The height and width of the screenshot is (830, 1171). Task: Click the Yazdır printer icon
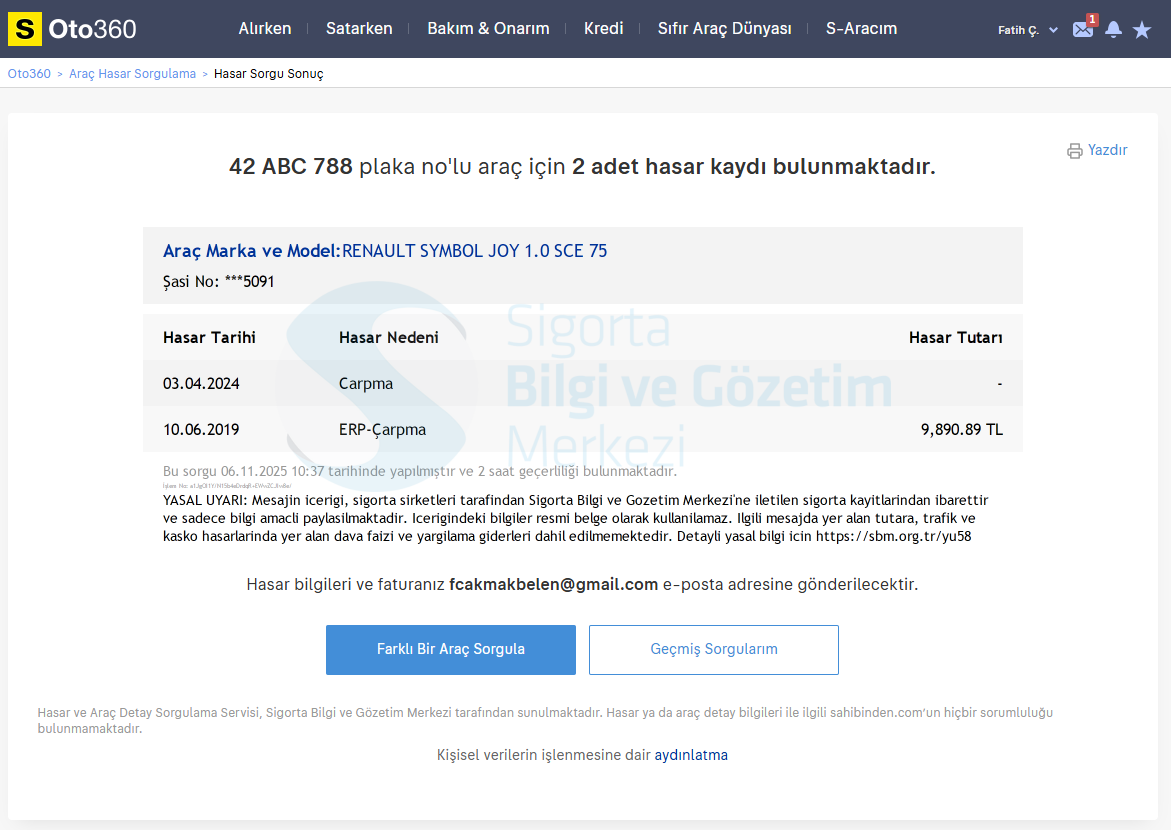pyautogui.click(x=1075, y=151)
